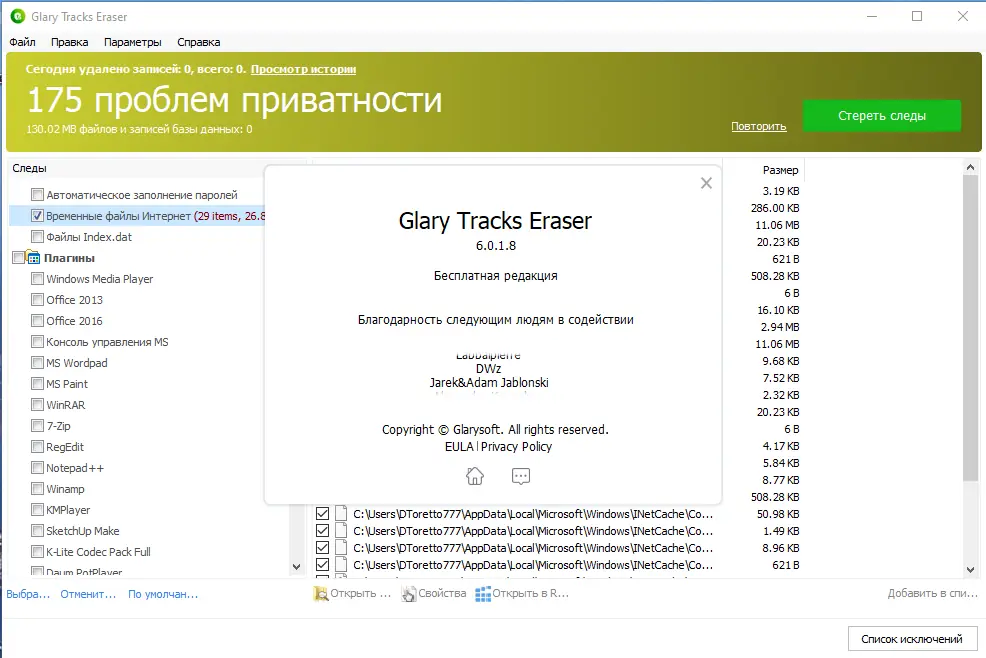Enable WinRAR checkbox
This screenshot has height=658, width=986.
point(37,404)
